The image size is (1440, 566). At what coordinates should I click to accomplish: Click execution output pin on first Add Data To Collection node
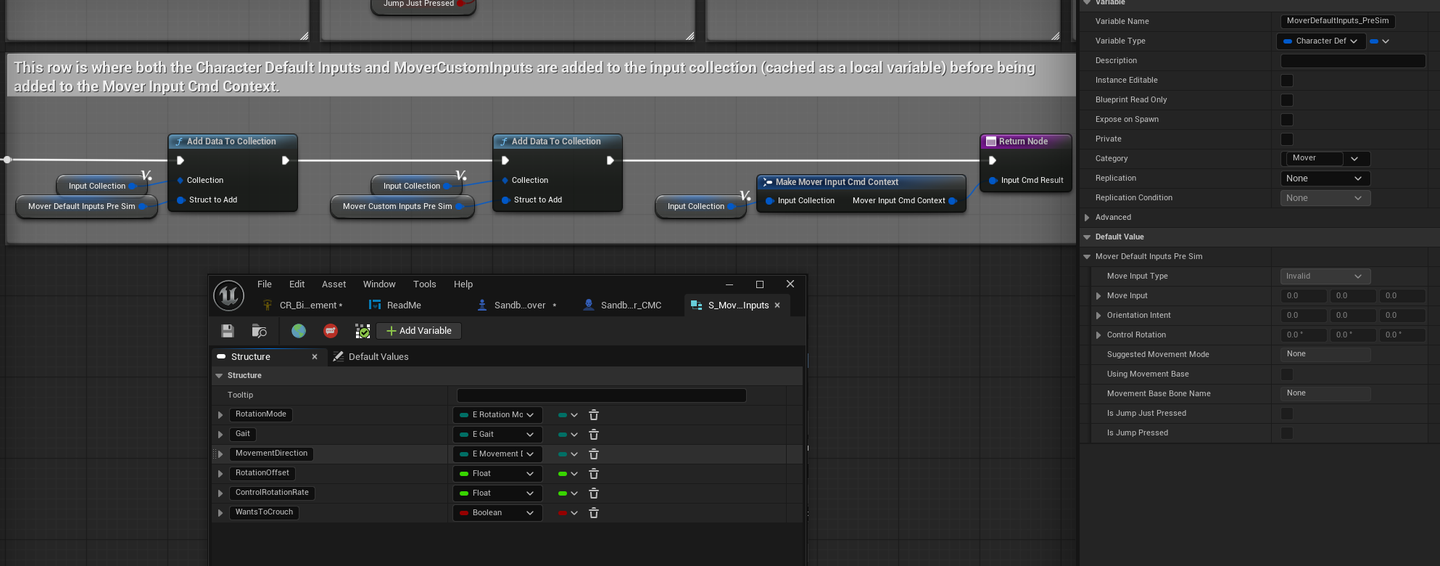(x=285, y=160)
